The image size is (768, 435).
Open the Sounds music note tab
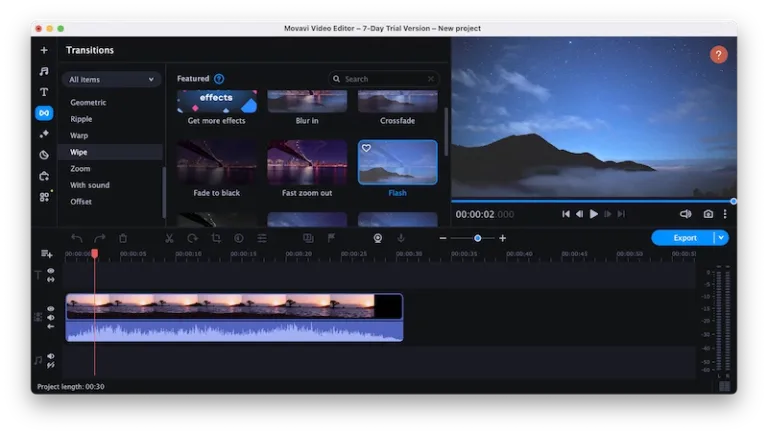pyautogui.click(x=44, y=71)
